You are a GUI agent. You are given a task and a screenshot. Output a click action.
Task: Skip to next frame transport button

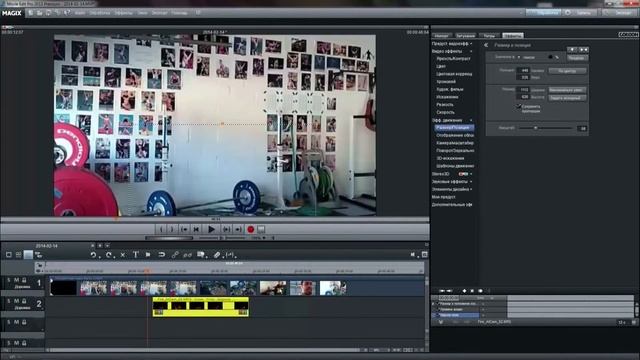(226, 229)
